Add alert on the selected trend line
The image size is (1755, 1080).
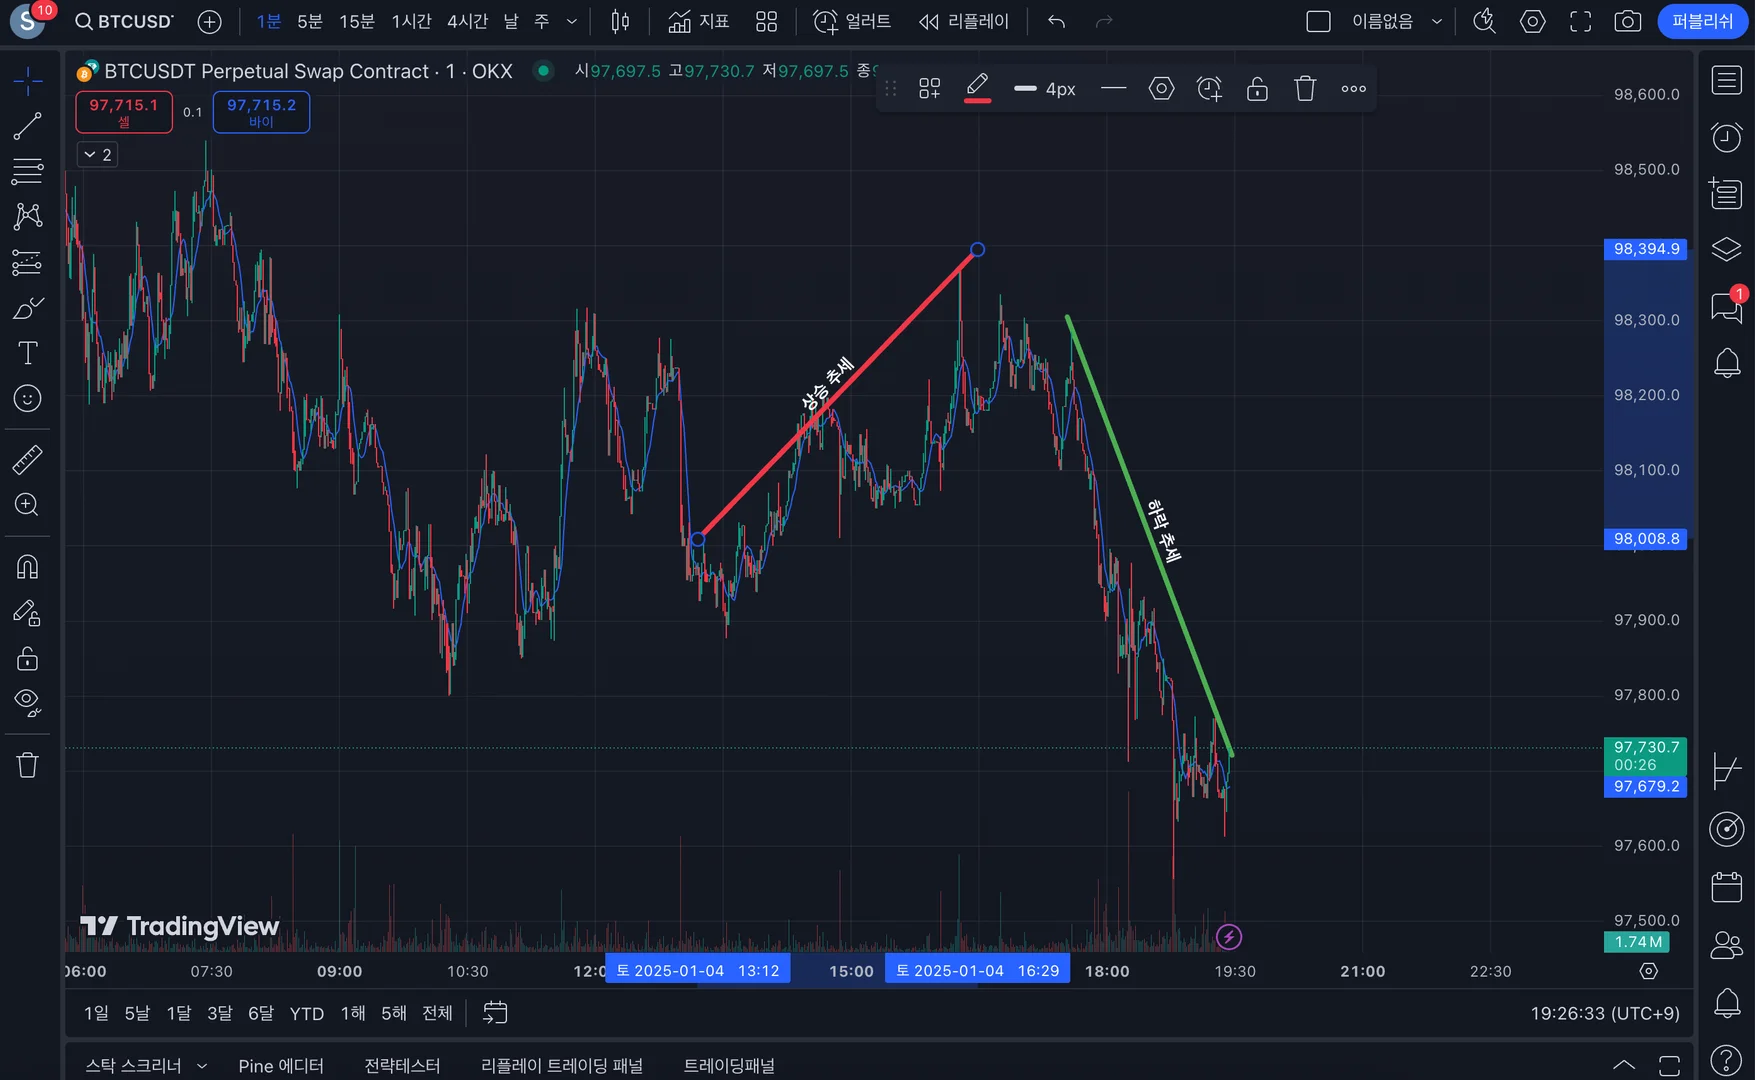(1209, 89)
